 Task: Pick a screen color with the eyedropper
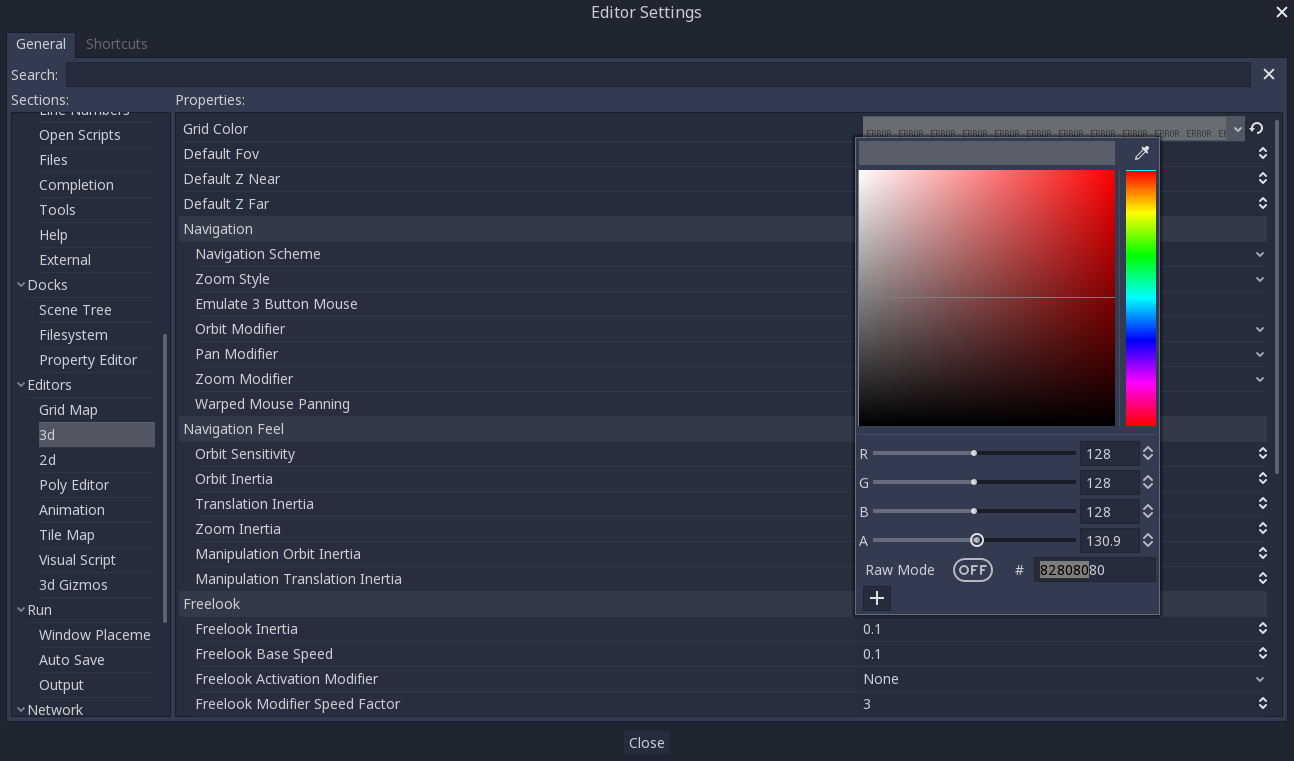[1141, 152]
